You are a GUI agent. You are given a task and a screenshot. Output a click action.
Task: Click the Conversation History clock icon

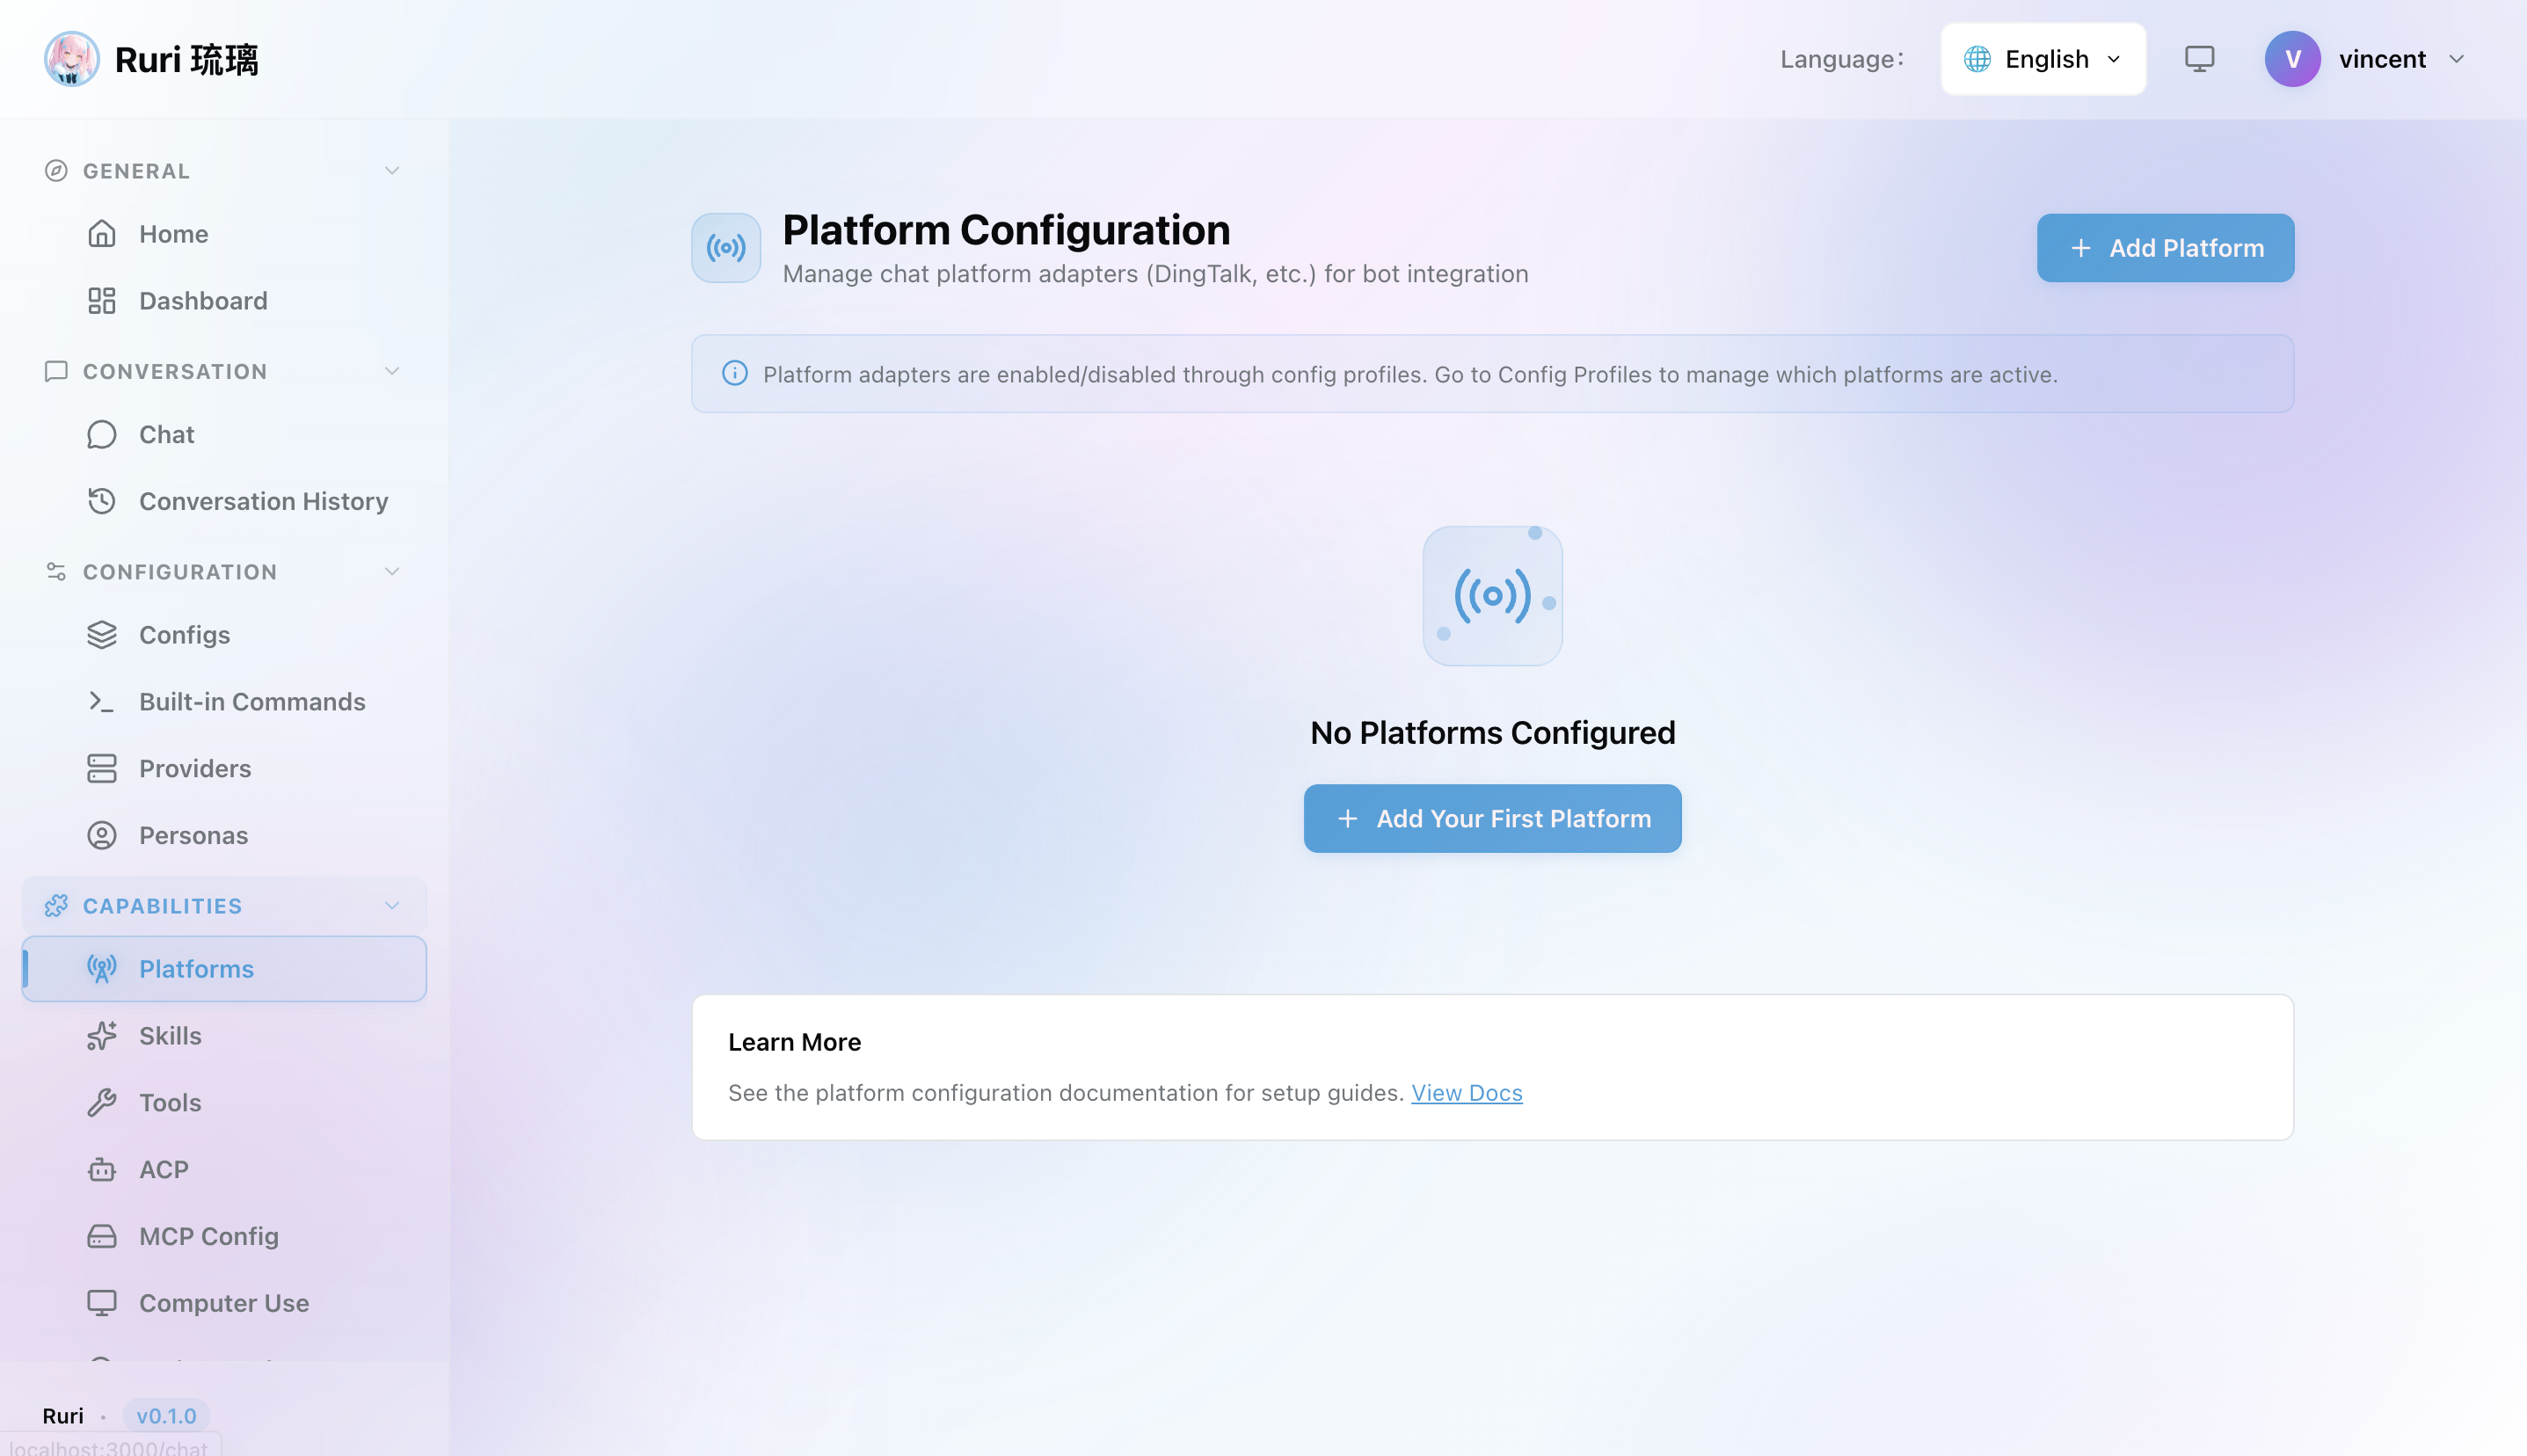101,501
